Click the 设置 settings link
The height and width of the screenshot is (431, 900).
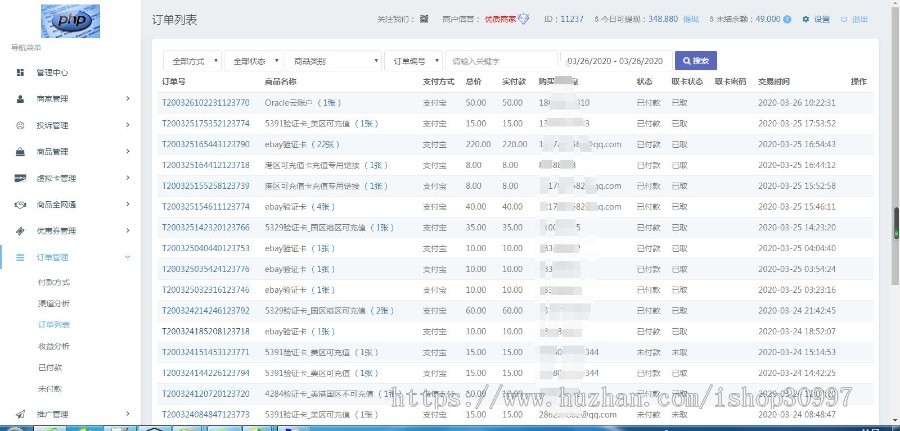tap(822, 20)
